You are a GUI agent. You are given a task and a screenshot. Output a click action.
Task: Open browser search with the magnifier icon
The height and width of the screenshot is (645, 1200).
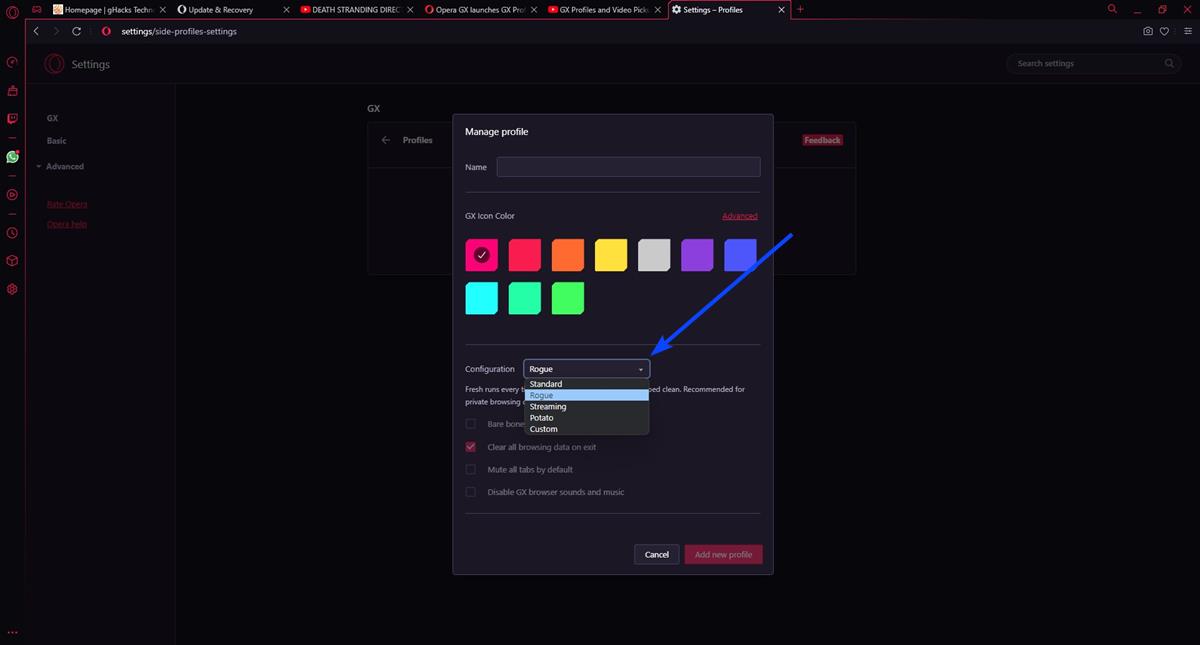pyautogui.click(x=1112, y=9)
